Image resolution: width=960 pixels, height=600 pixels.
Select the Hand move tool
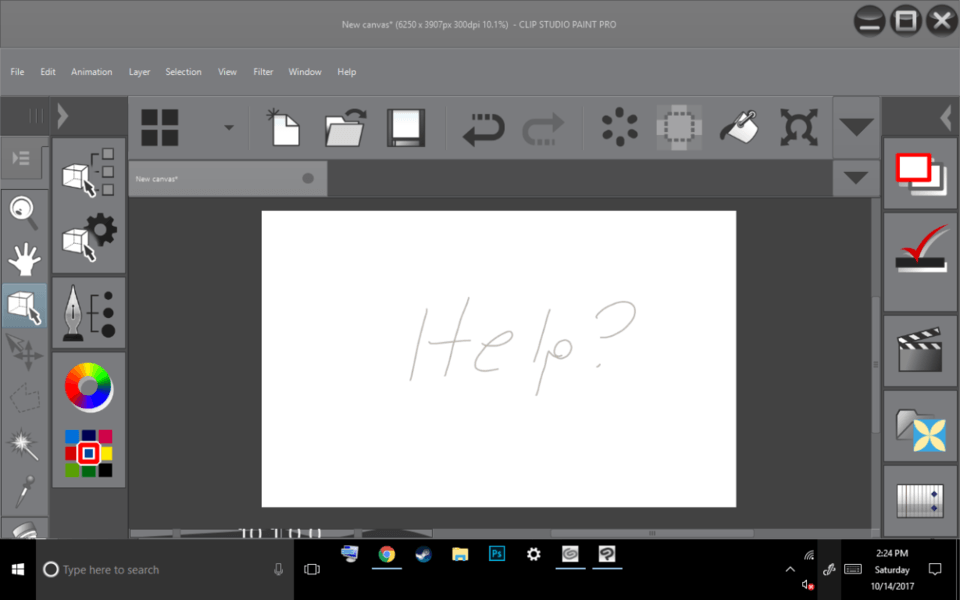[24, 260]
